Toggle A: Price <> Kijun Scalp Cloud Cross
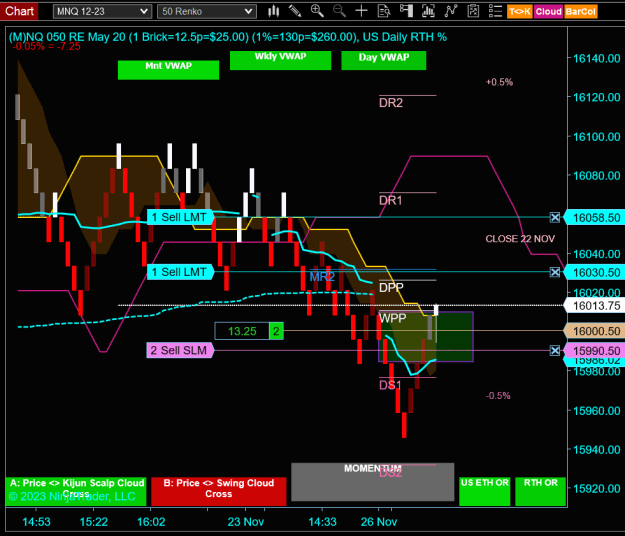 coord(76,491)
